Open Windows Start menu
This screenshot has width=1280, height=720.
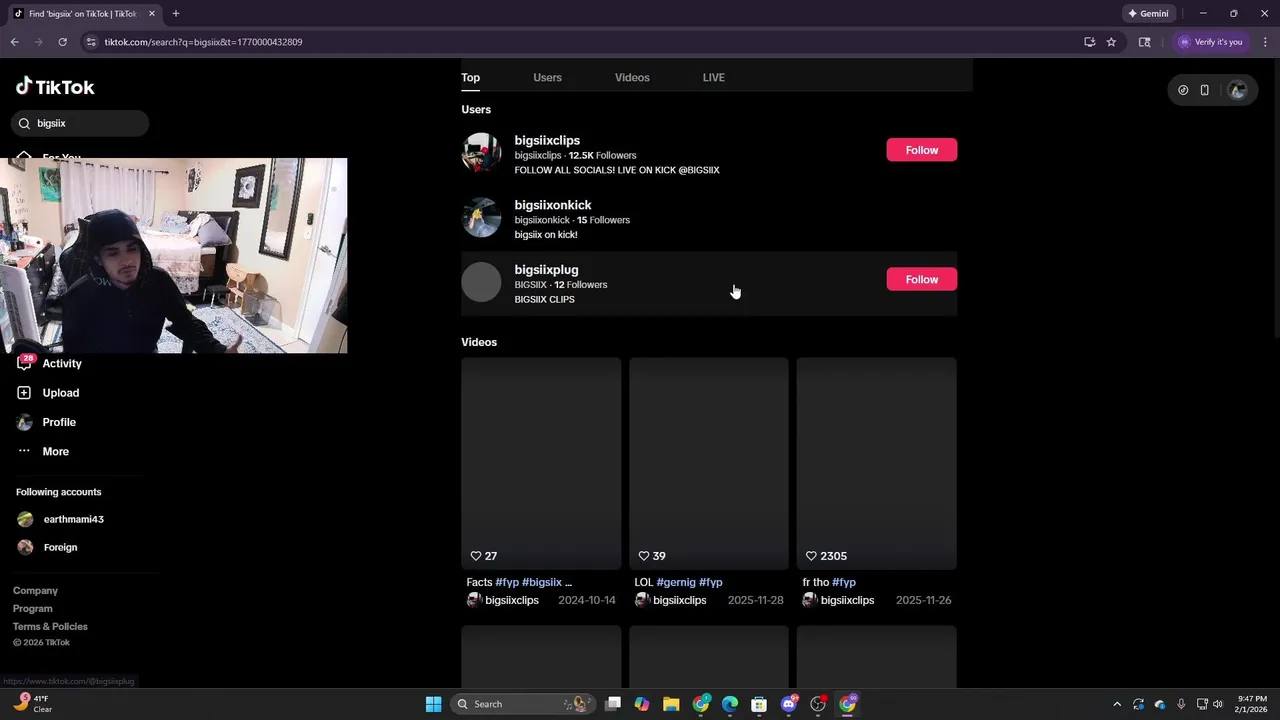pos(433,704)
